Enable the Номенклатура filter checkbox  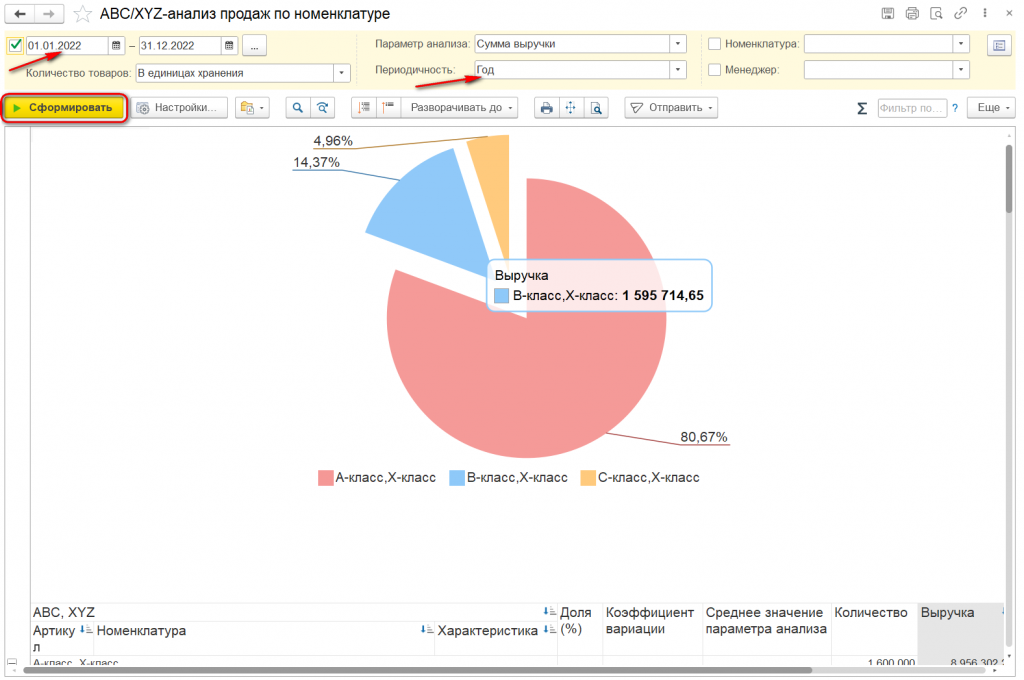(x=714, y=44)
